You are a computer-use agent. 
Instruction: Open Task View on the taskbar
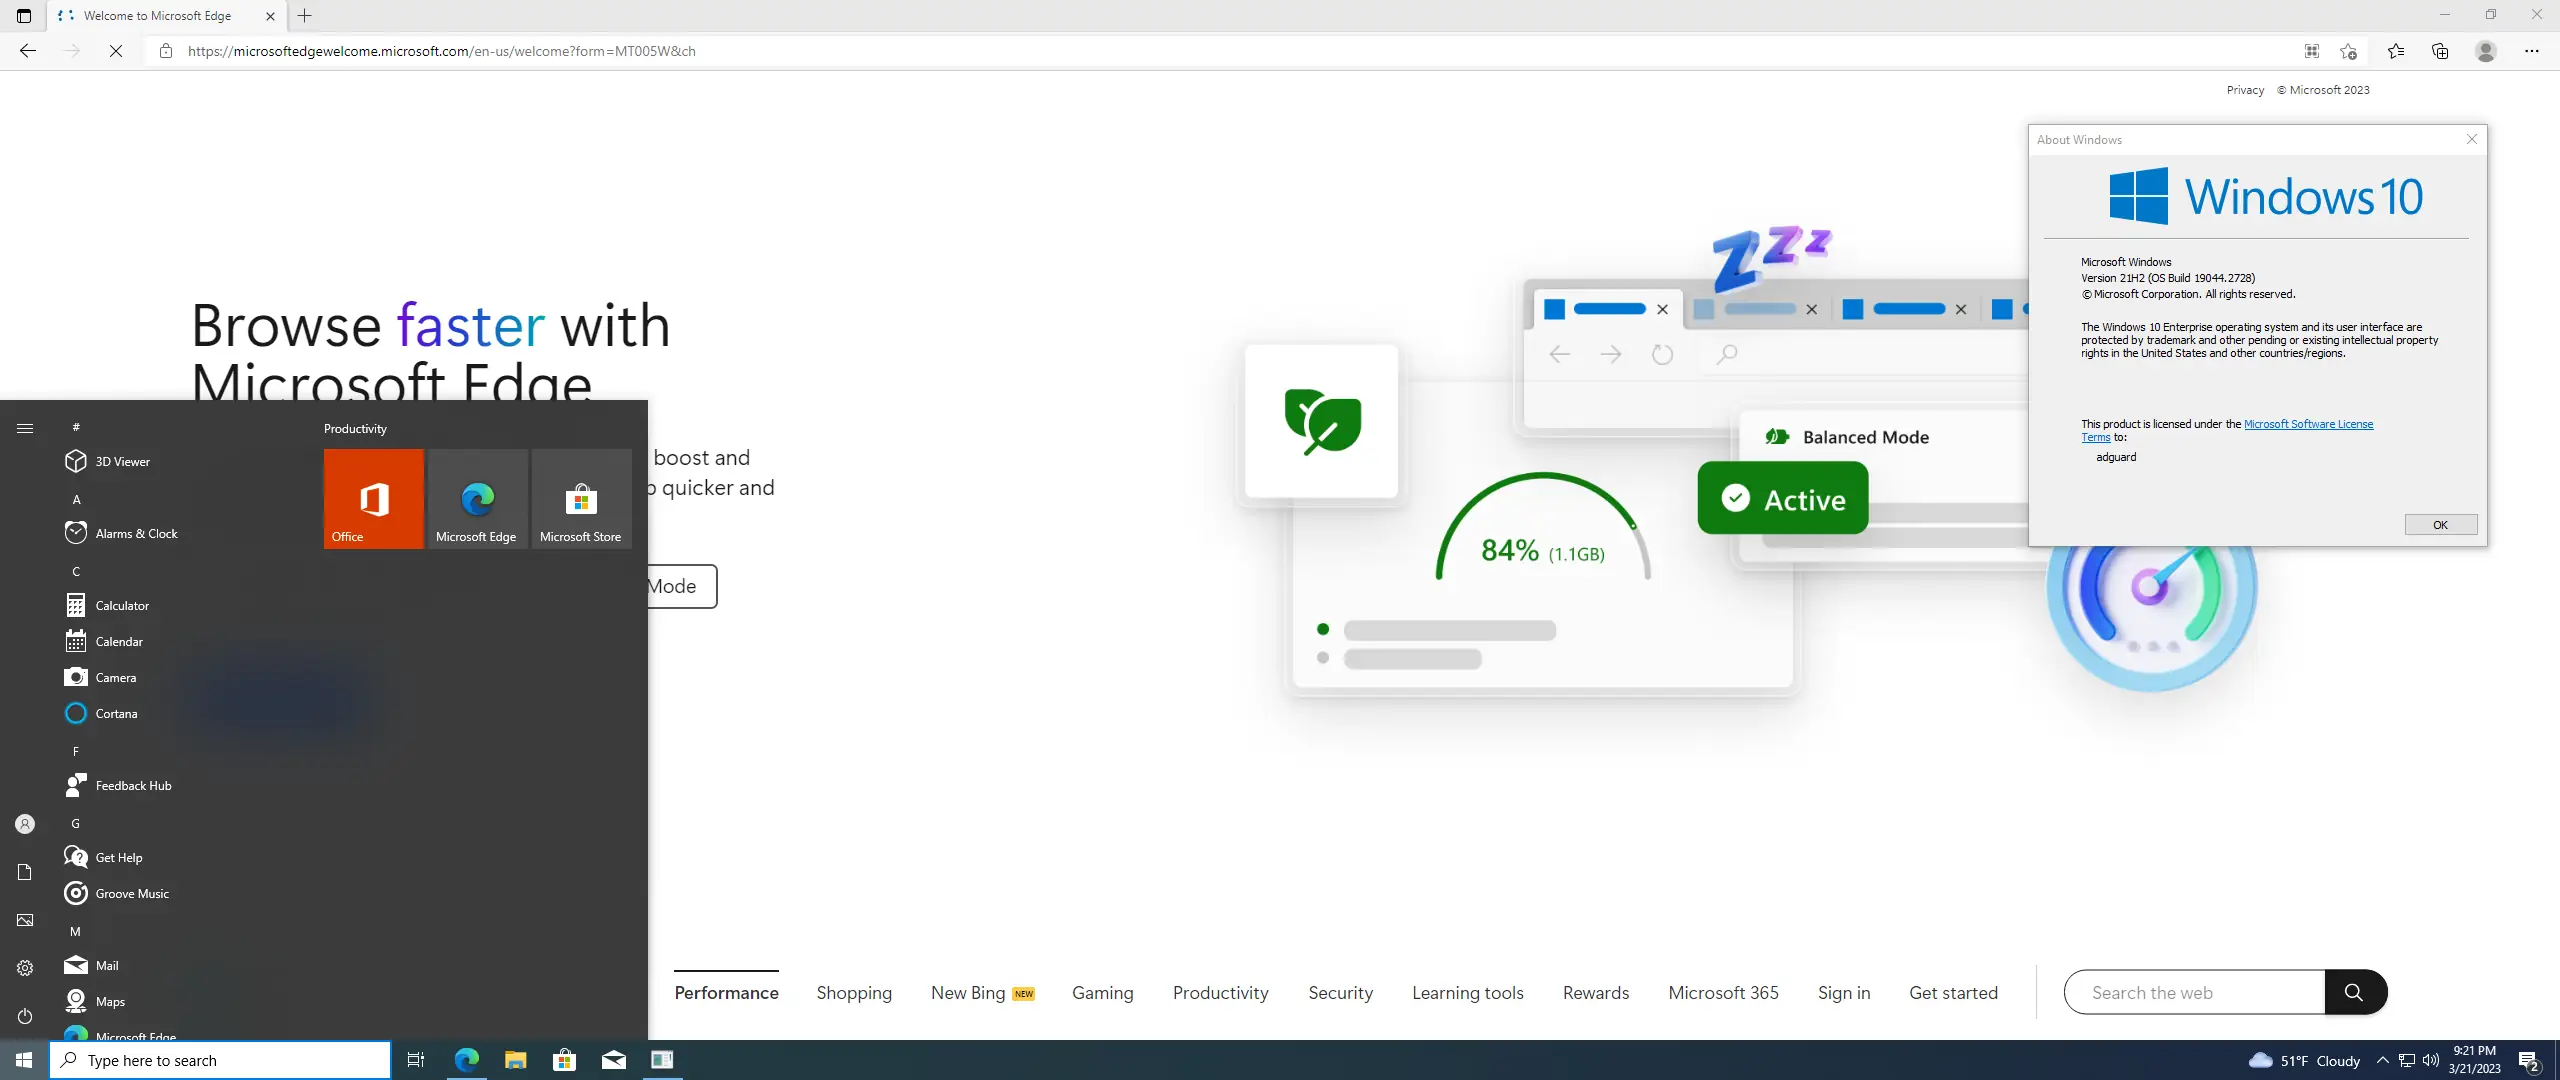tap(416, 1060)
